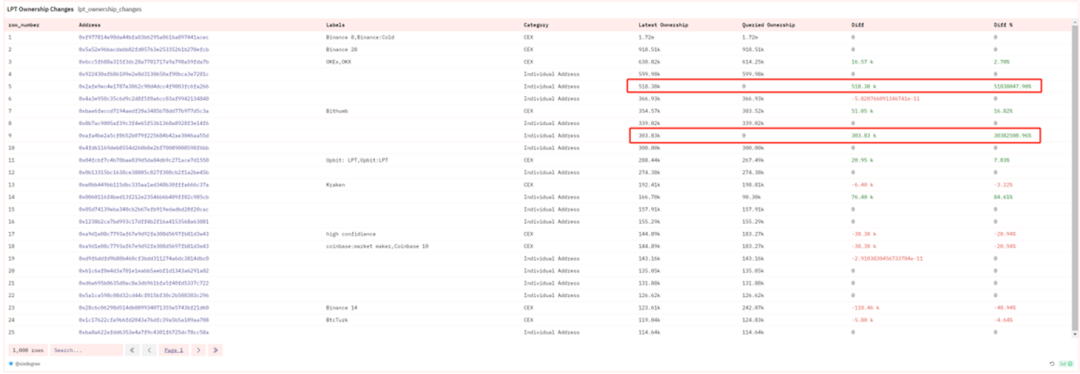Open the Bithumb address link in row 7

tap(144, 111)
